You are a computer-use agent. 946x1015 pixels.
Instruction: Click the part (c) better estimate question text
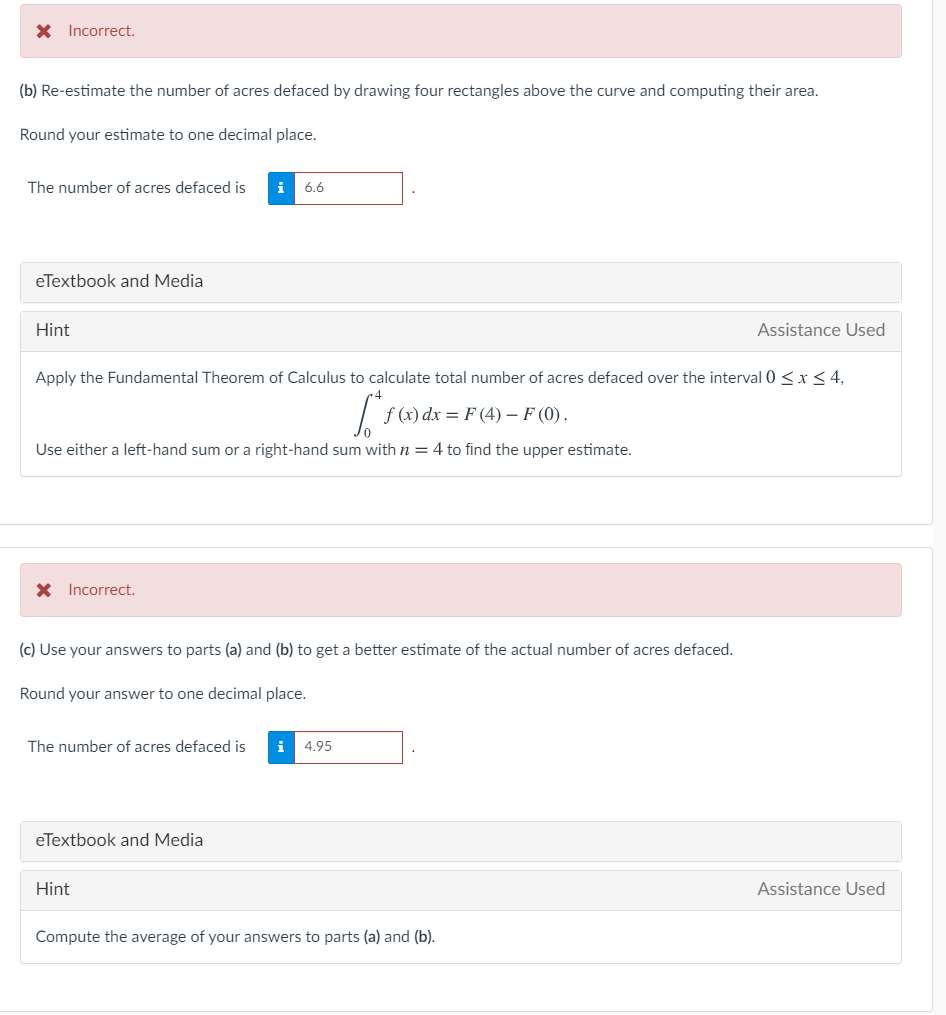point(376,649)
